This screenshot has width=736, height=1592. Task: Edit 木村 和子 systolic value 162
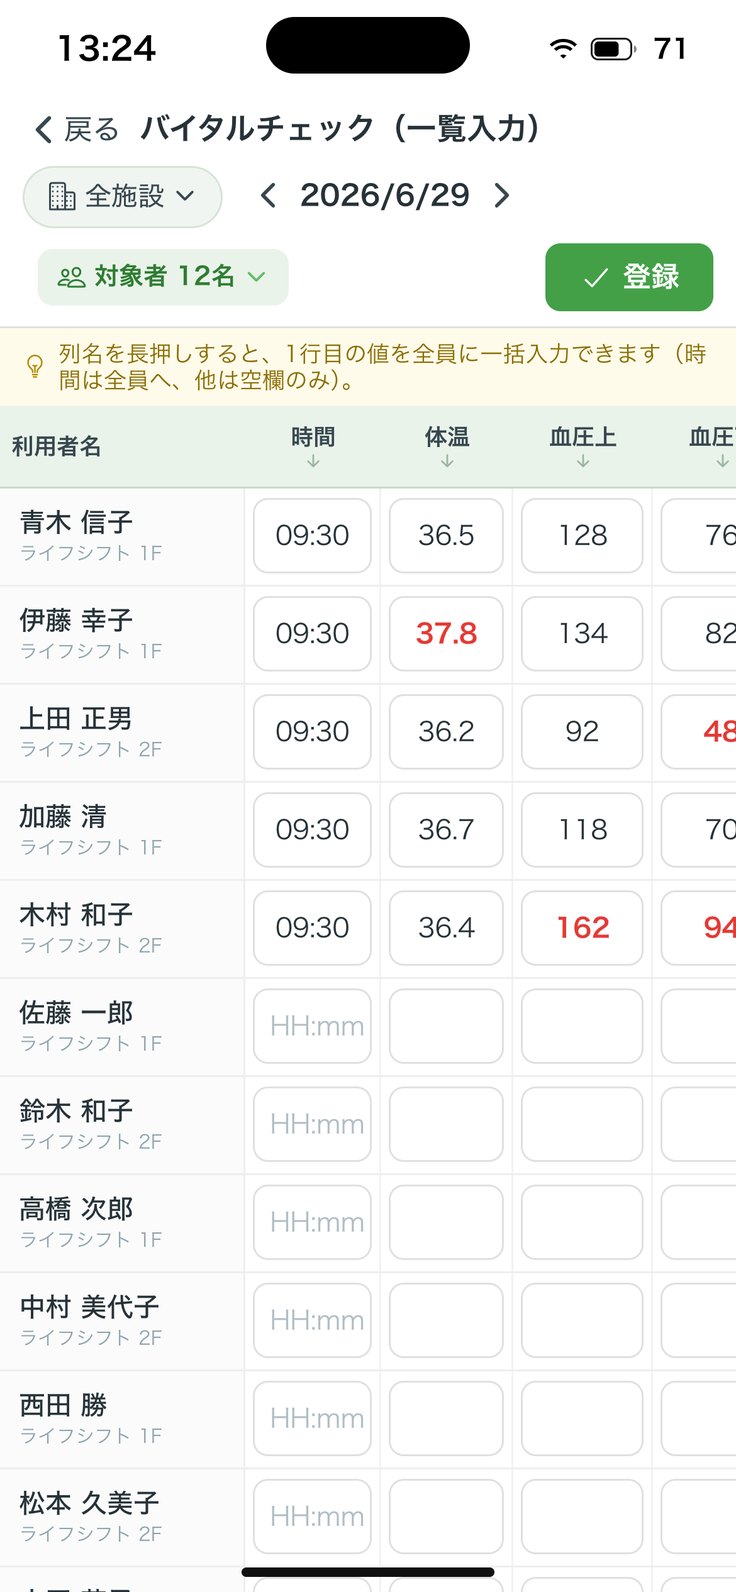(x=582, y=928)
